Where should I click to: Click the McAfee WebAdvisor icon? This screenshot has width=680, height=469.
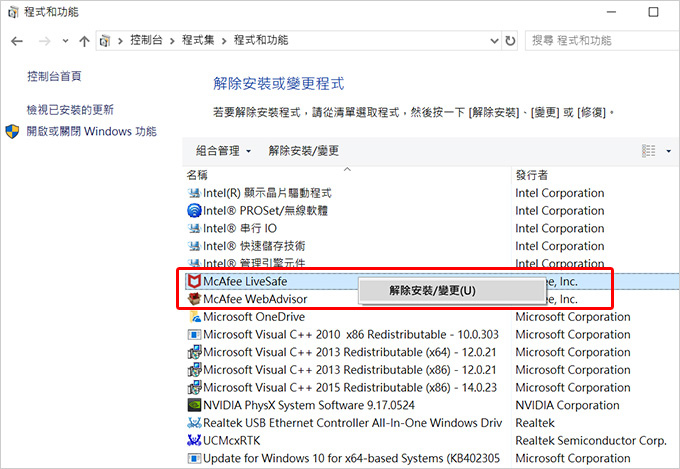tap(194, 299)
